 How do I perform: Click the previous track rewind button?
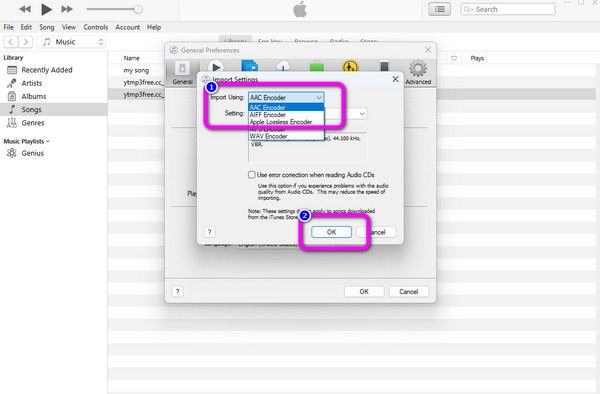(x=25, y=9)
